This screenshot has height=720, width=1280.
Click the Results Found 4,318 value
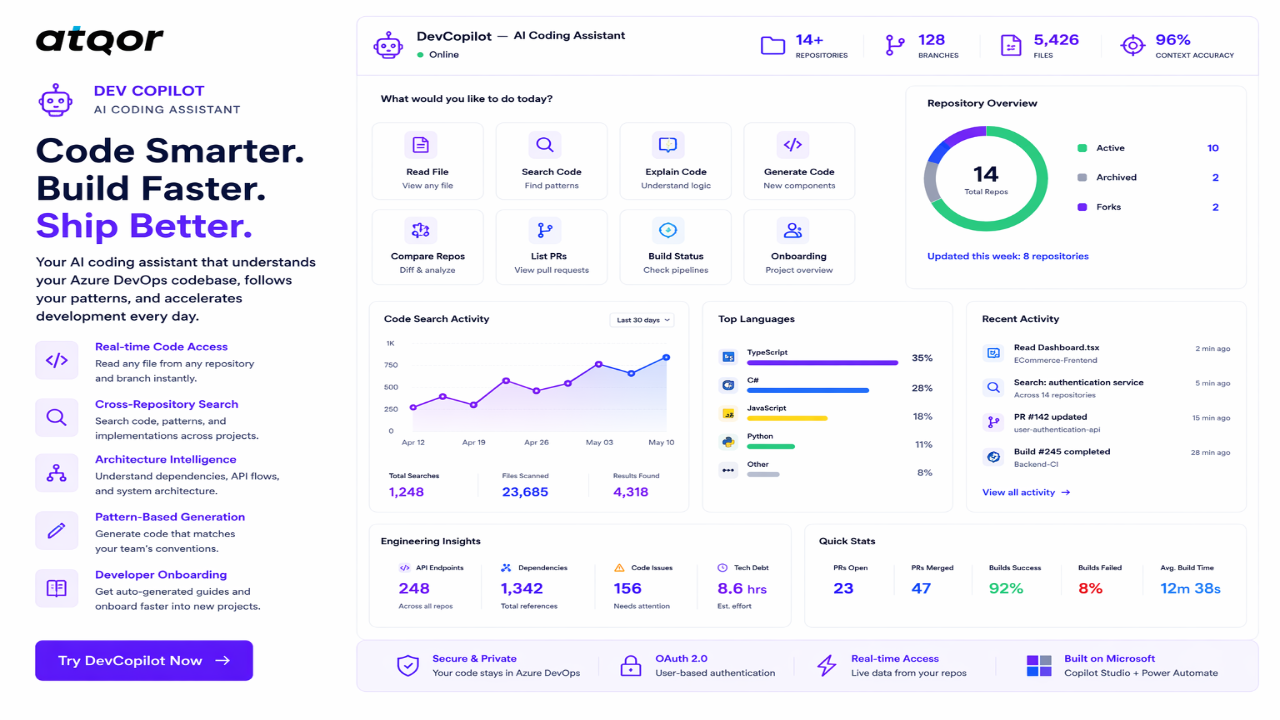[x=631, y=492]
